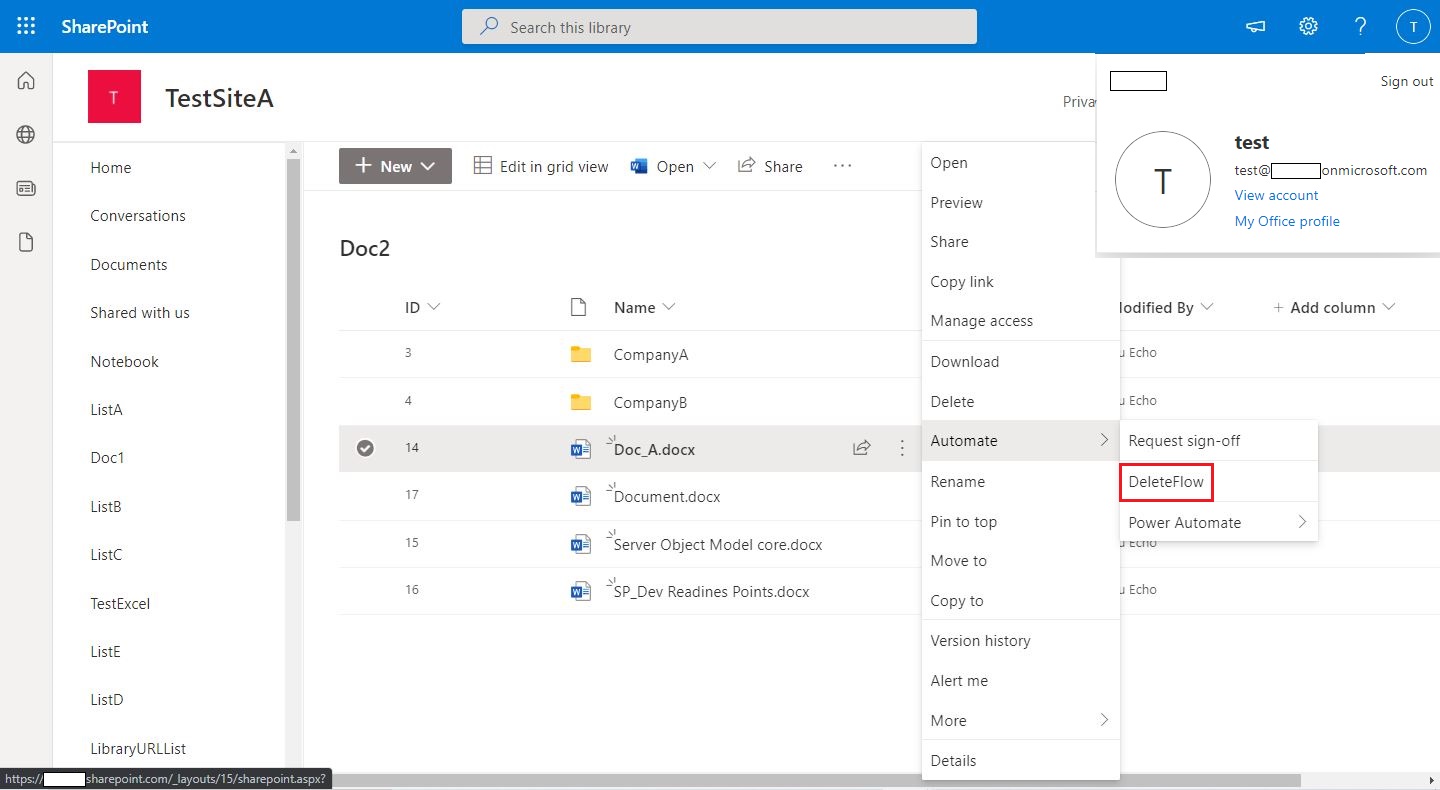Deselect the Doc_A.docx row checkmark
1440x790 pixels.
[365, 448]
